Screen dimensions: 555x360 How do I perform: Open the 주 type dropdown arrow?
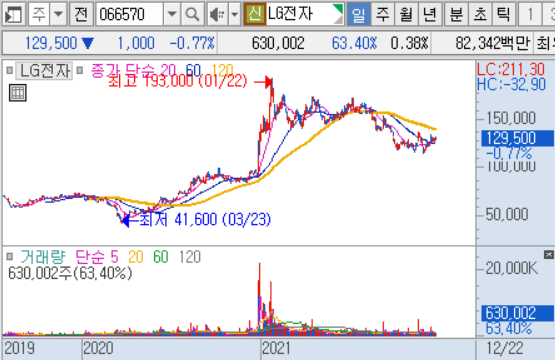(58, 15)
